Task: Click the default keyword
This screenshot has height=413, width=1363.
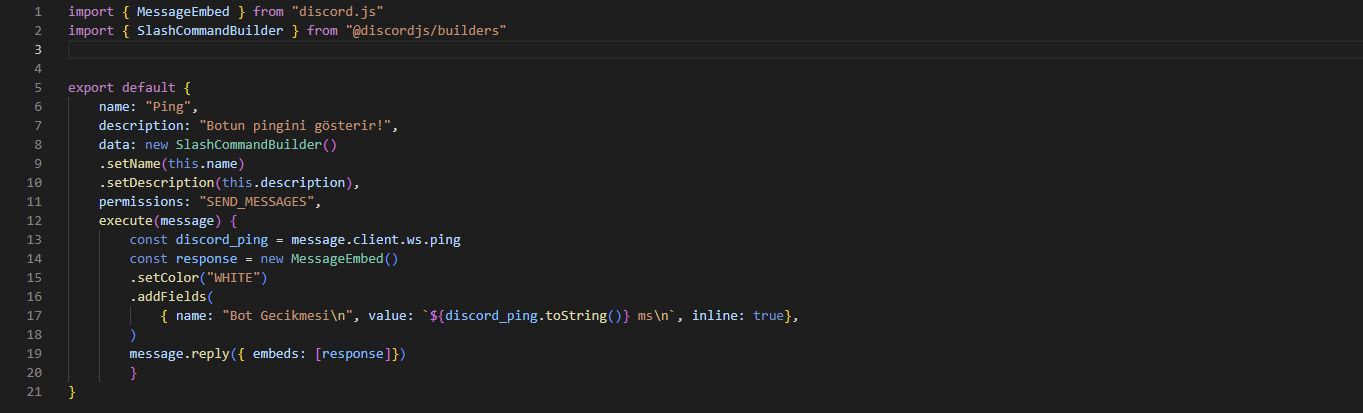Action: coord(149,88)
